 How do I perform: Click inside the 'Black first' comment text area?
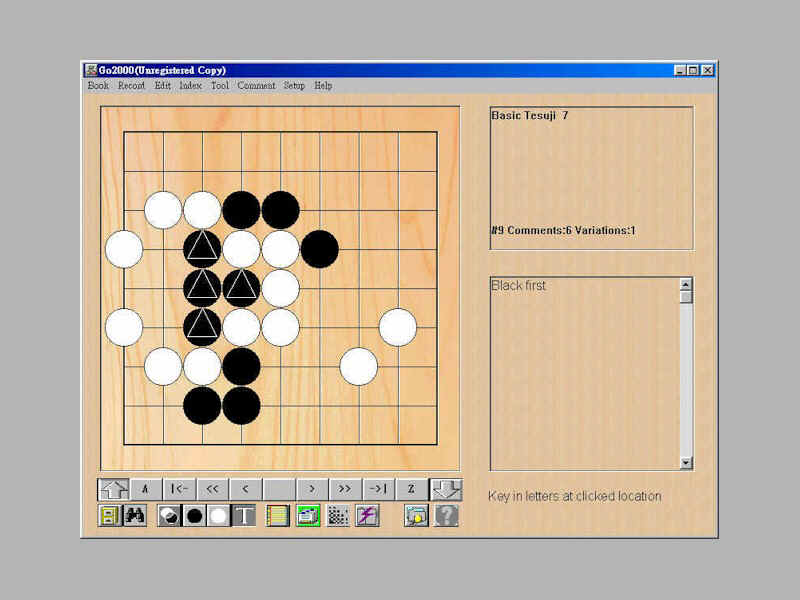pyautogui.click(x=585, y=373)
